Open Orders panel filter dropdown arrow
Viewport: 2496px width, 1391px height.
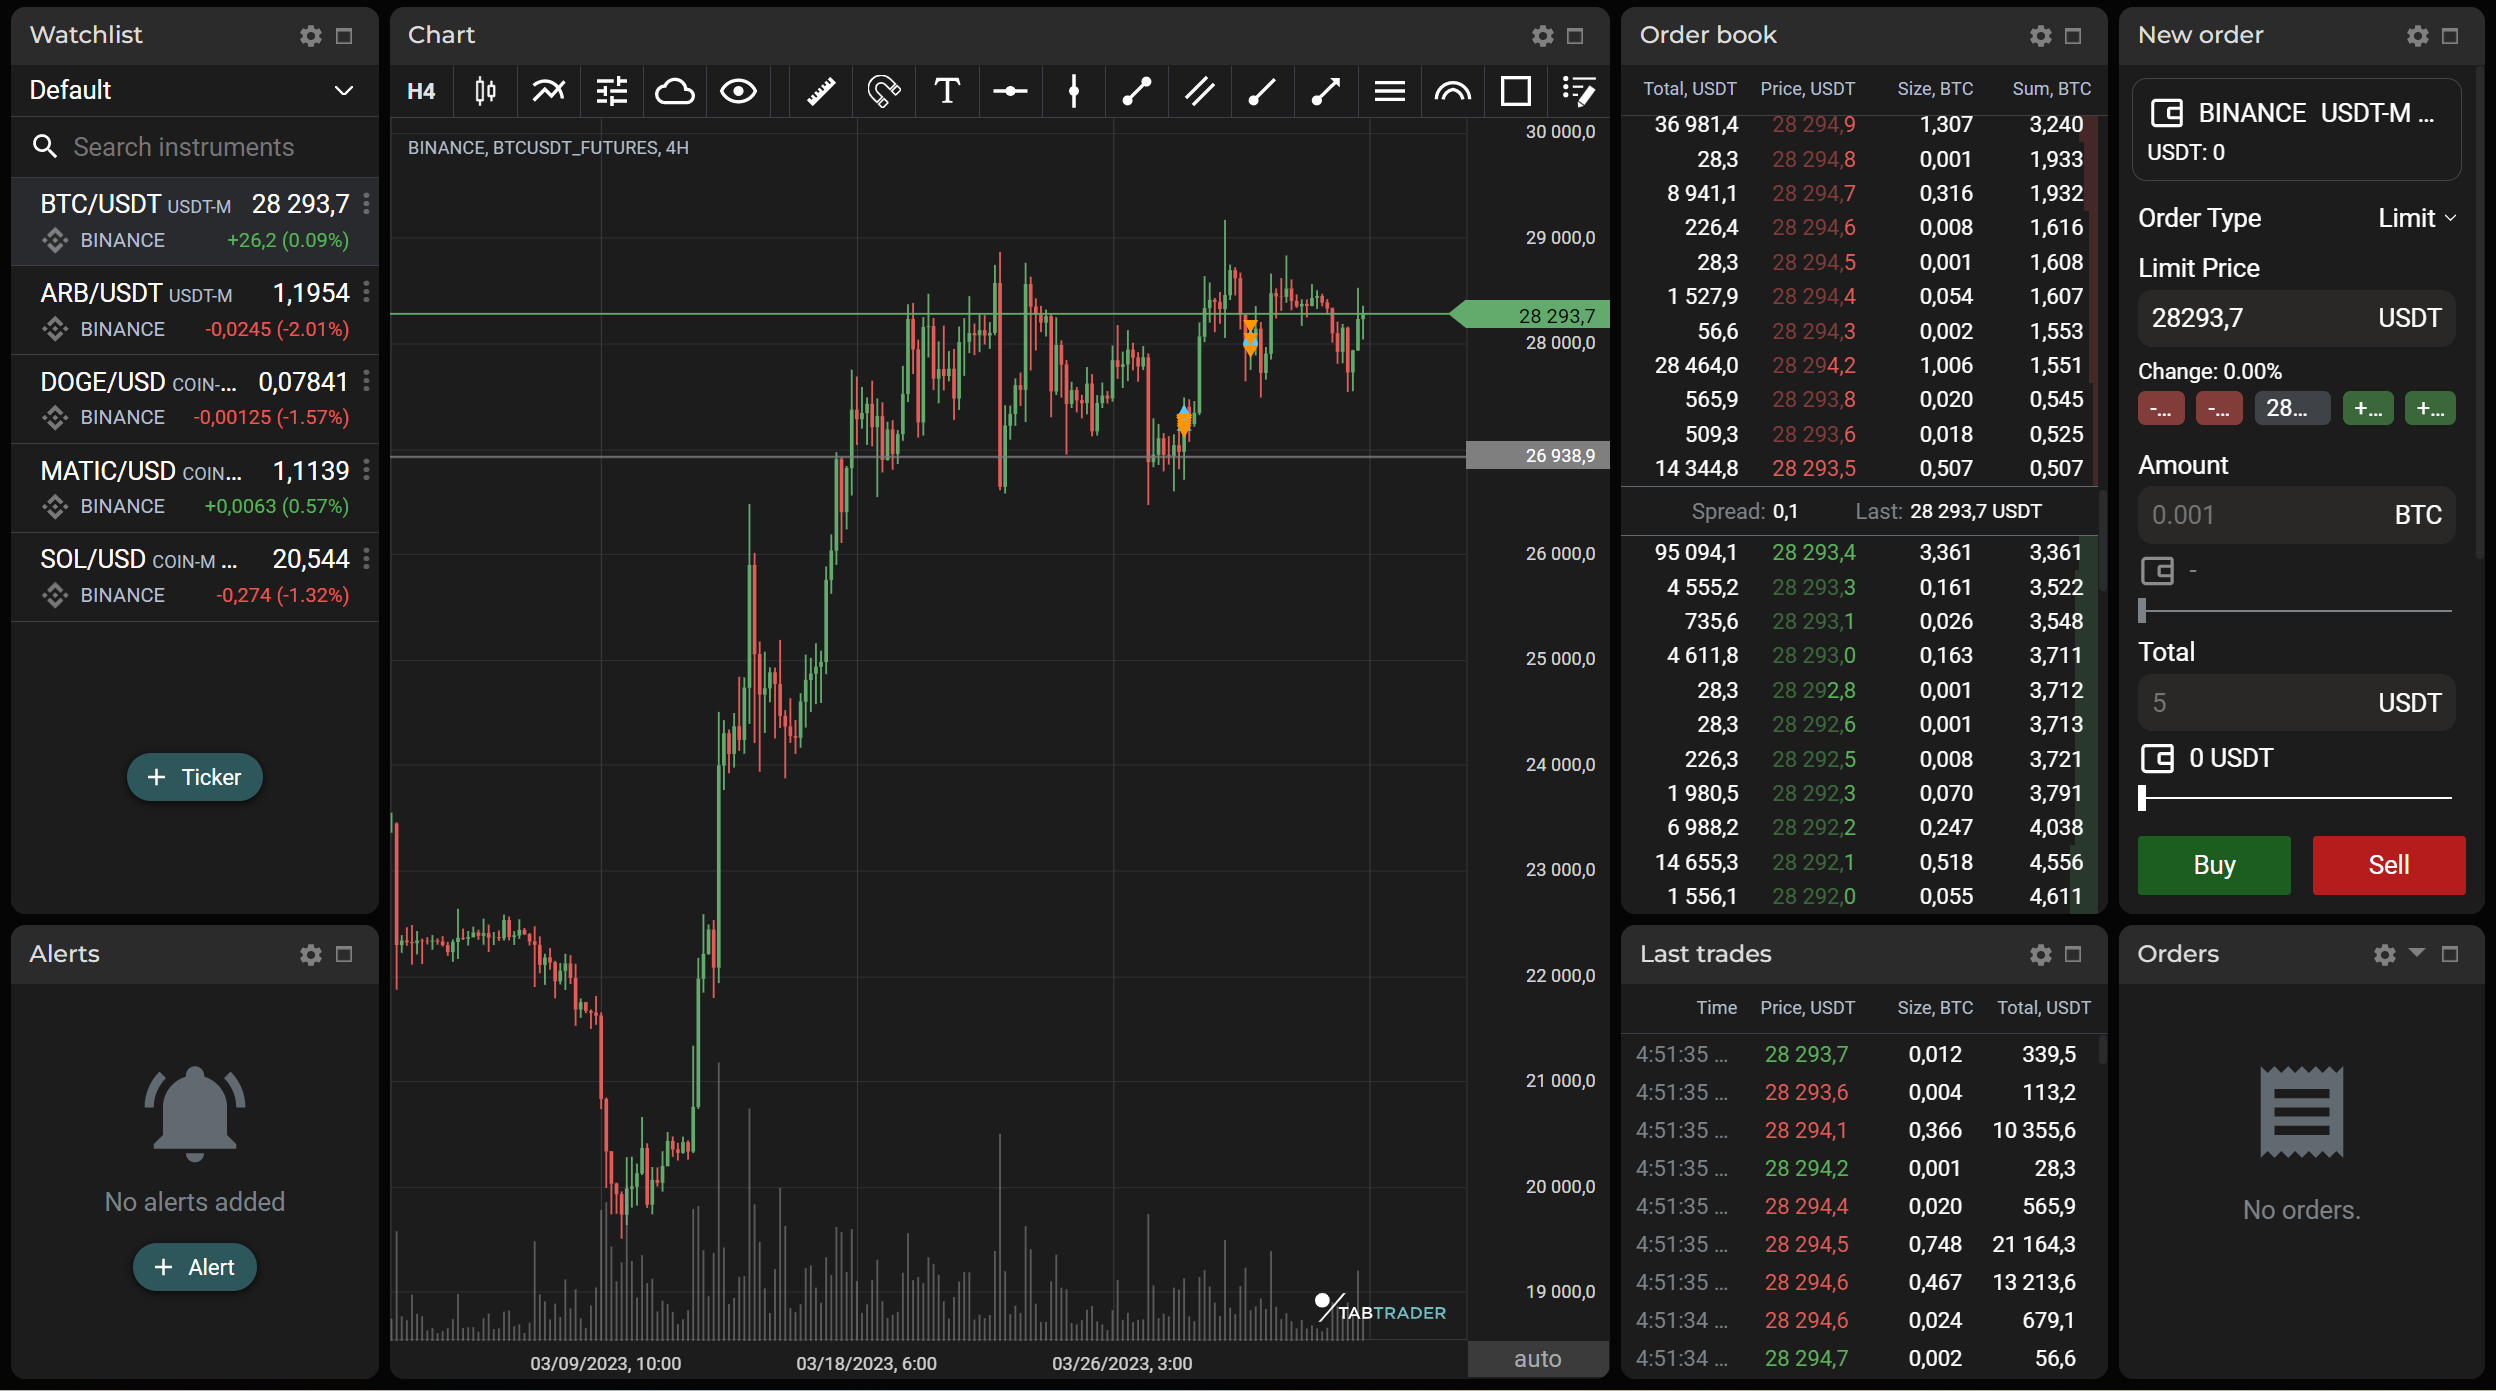click(2417, 953)
